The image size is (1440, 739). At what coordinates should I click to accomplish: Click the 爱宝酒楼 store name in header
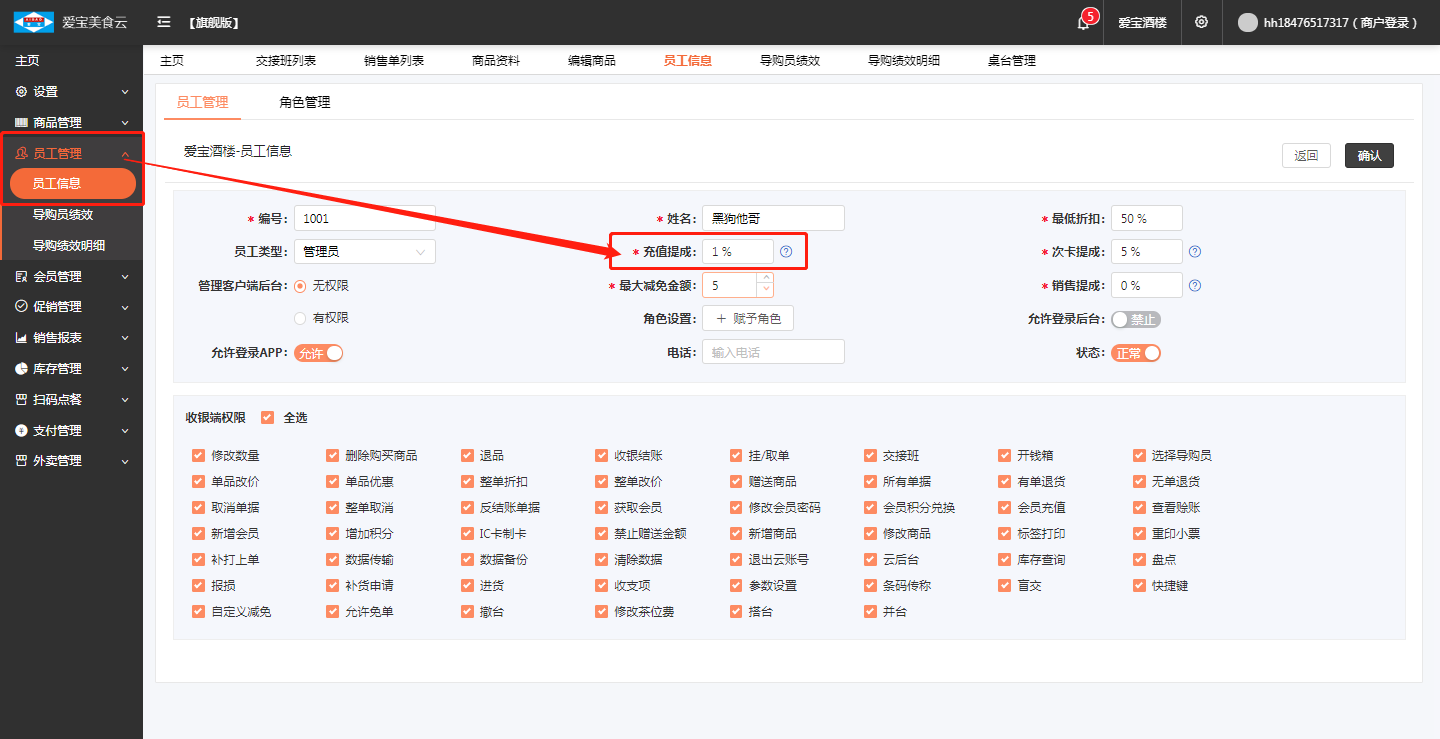pos(1142,22)
